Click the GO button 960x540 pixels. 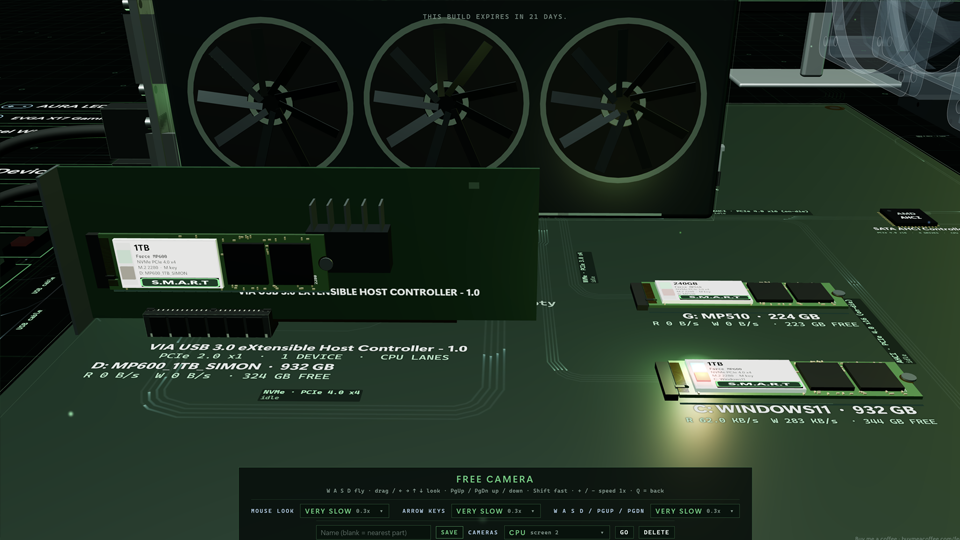[x=624, y=533]
